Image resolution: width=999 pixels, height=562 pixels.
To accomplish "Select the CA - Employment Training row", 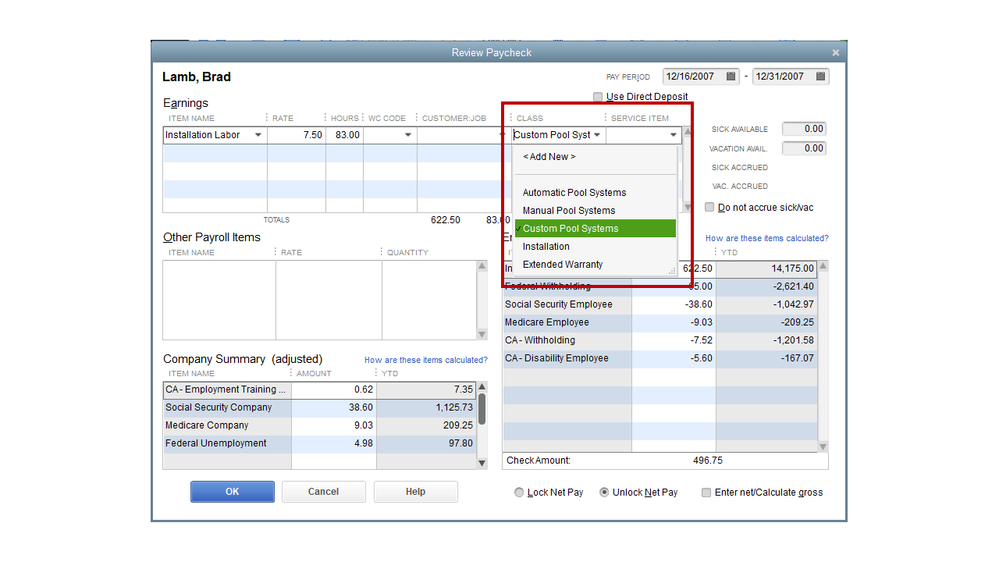I will tap(320, 389).
